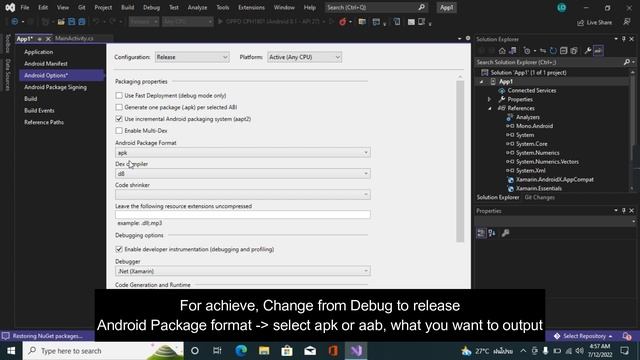This screenshot has height=360, width=640.
Task: Click Show All Files icon in Solution Explorer
Action: 574,51
